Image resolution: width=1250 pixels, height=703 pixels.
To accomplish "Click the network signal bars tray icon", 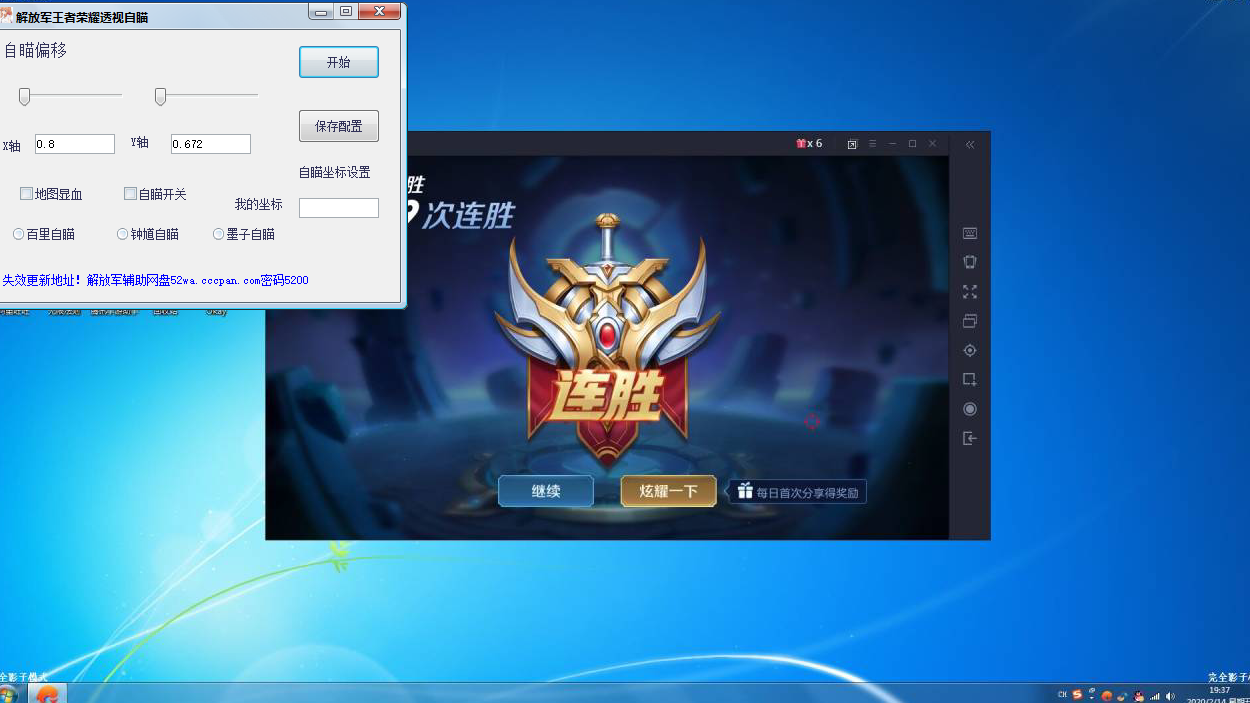I will (1155, 696).
